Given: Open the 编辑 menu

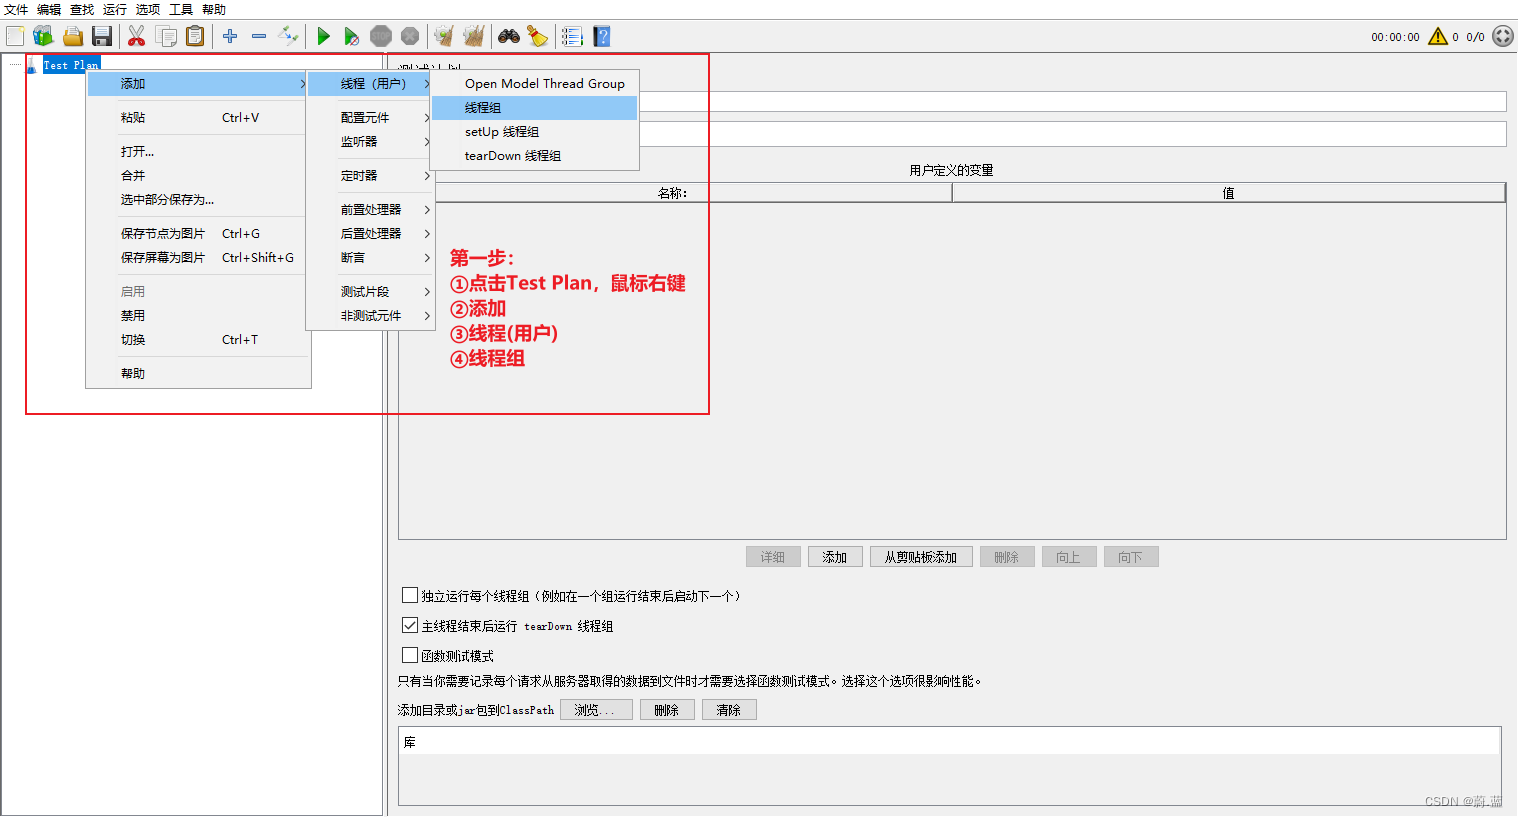Looking at the screenshot, I should click(x=49, y=10).
